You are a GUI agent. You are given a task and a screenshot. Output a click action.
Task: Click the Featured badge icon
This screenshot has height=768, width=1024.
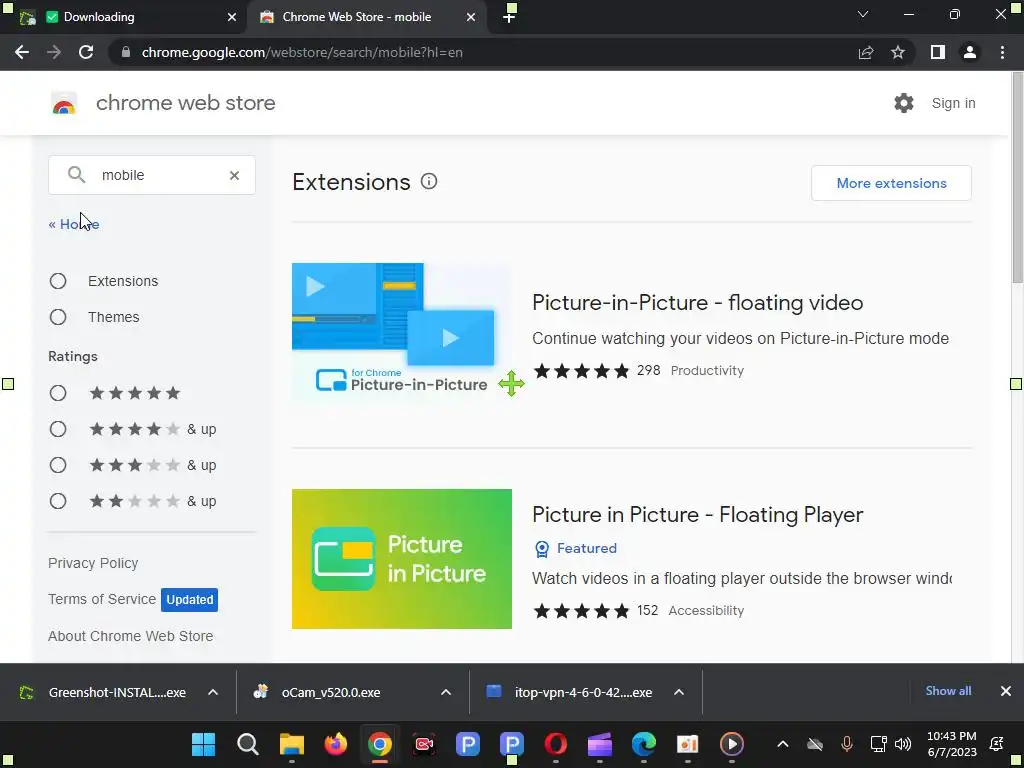point(542,549)
